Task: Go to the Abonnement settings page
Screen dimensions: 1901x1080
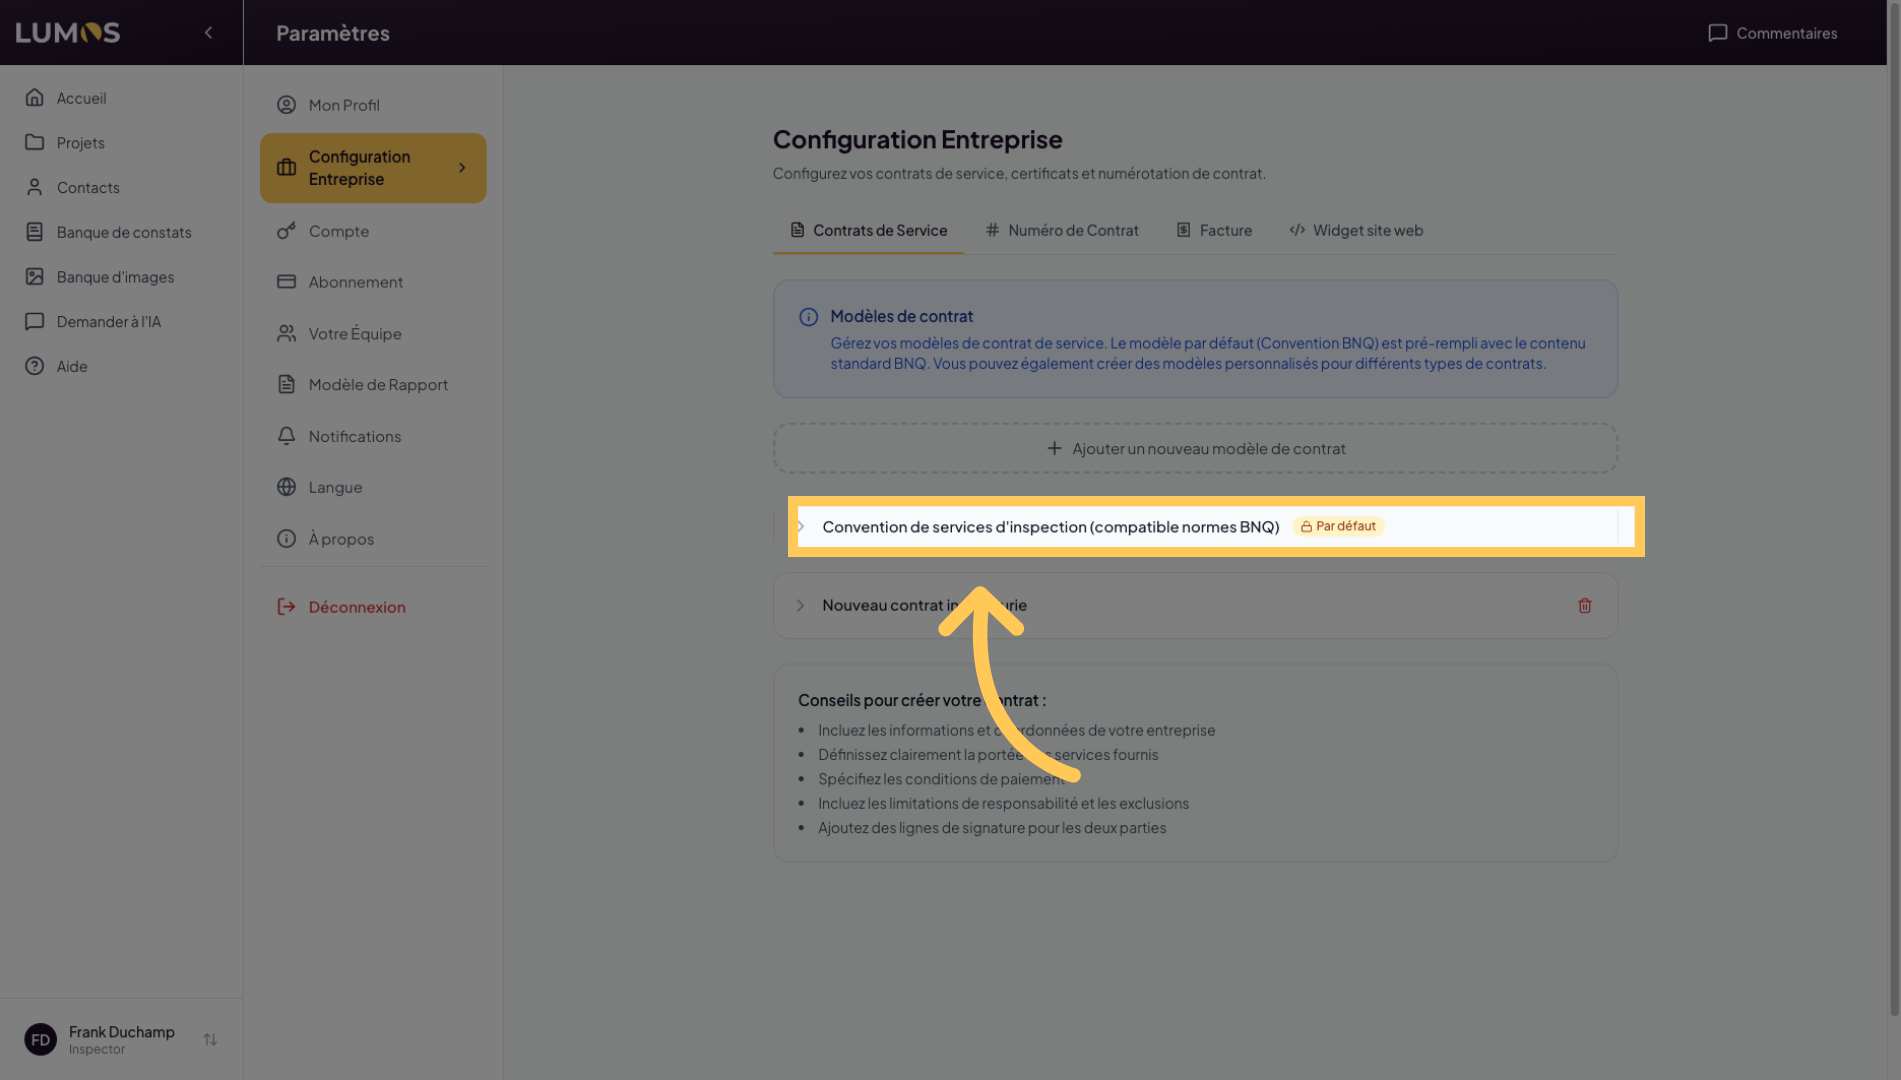Action: [x=355, y=282]
